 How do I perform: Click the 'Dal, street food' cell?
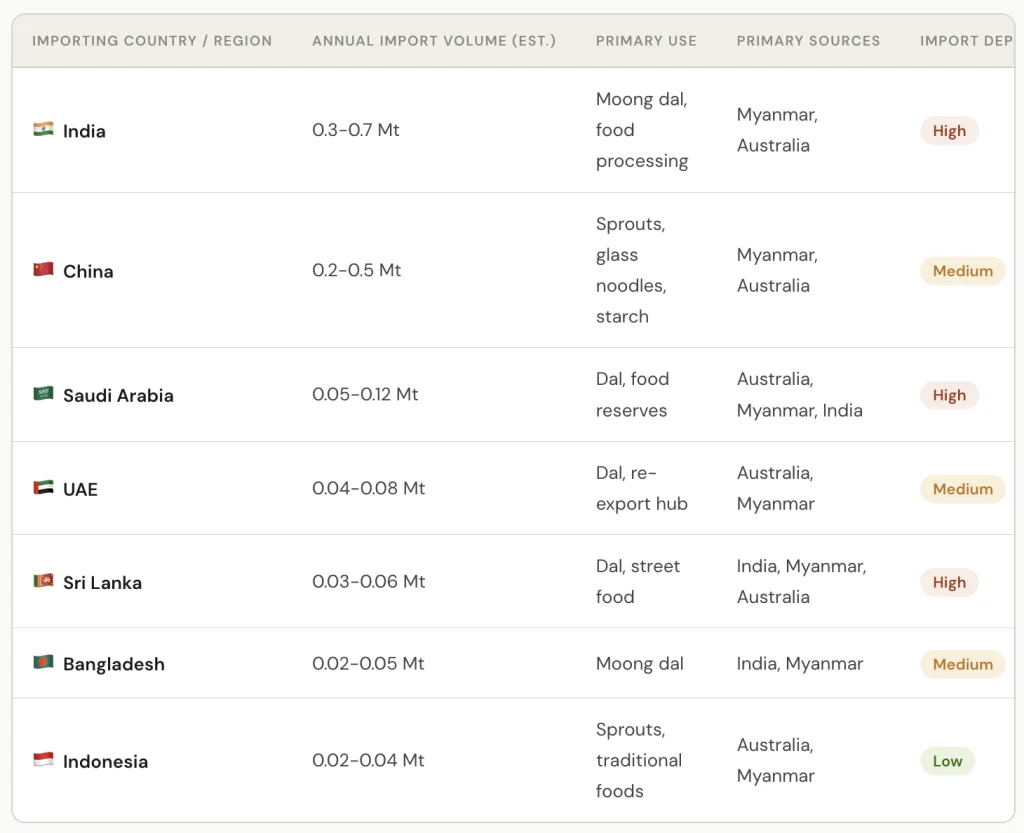[637, 582]
